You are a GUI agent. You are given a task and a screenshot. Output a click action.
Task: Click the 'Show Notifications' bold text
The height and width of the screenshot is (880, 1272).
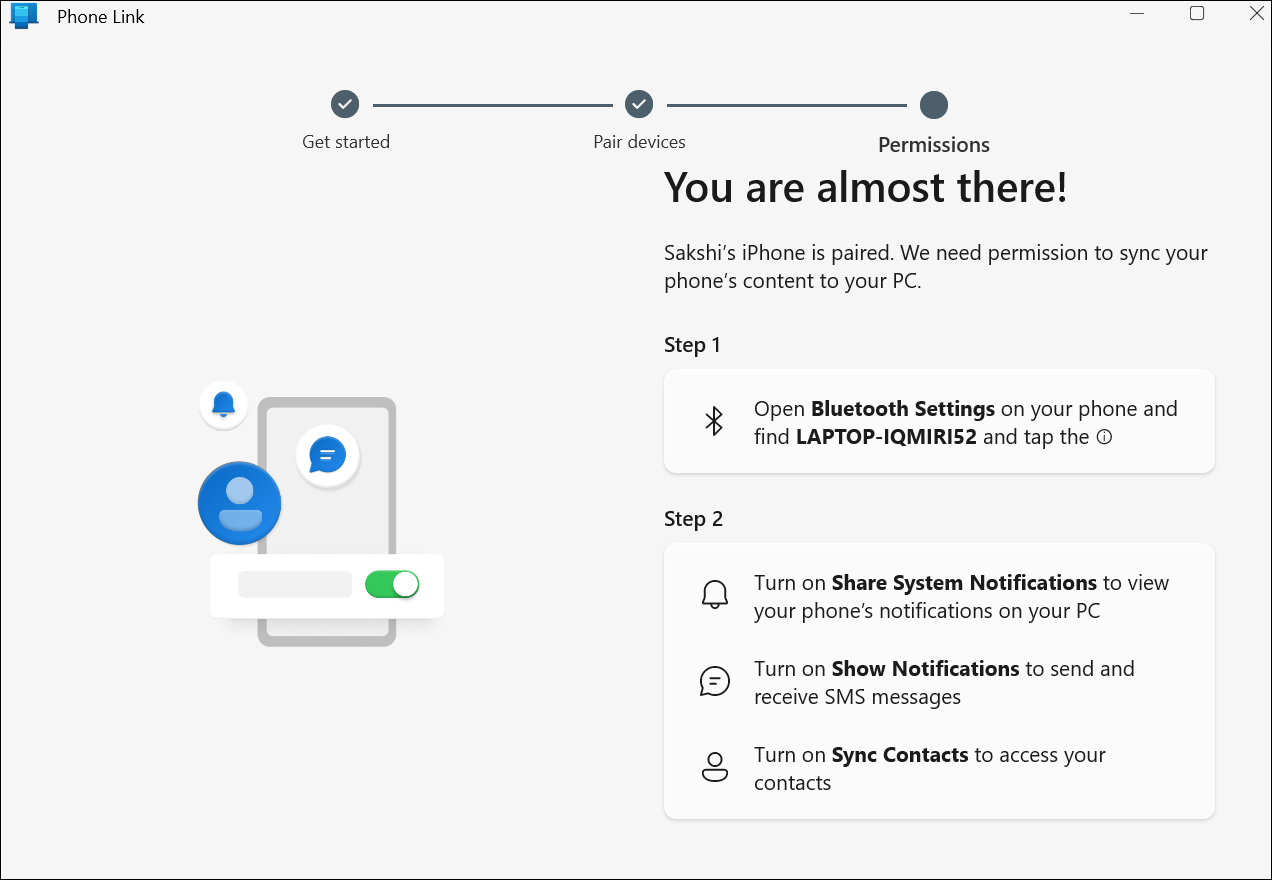tap(925, 669)
